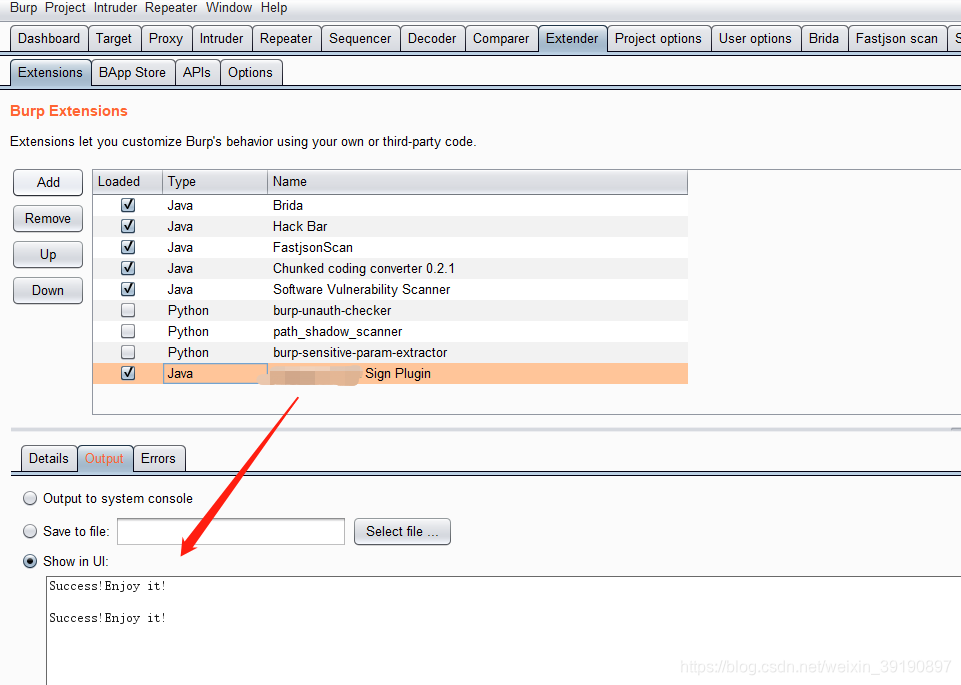
Task: Select burp-sensitive-param-extractor row name
Action: [360, 353]
